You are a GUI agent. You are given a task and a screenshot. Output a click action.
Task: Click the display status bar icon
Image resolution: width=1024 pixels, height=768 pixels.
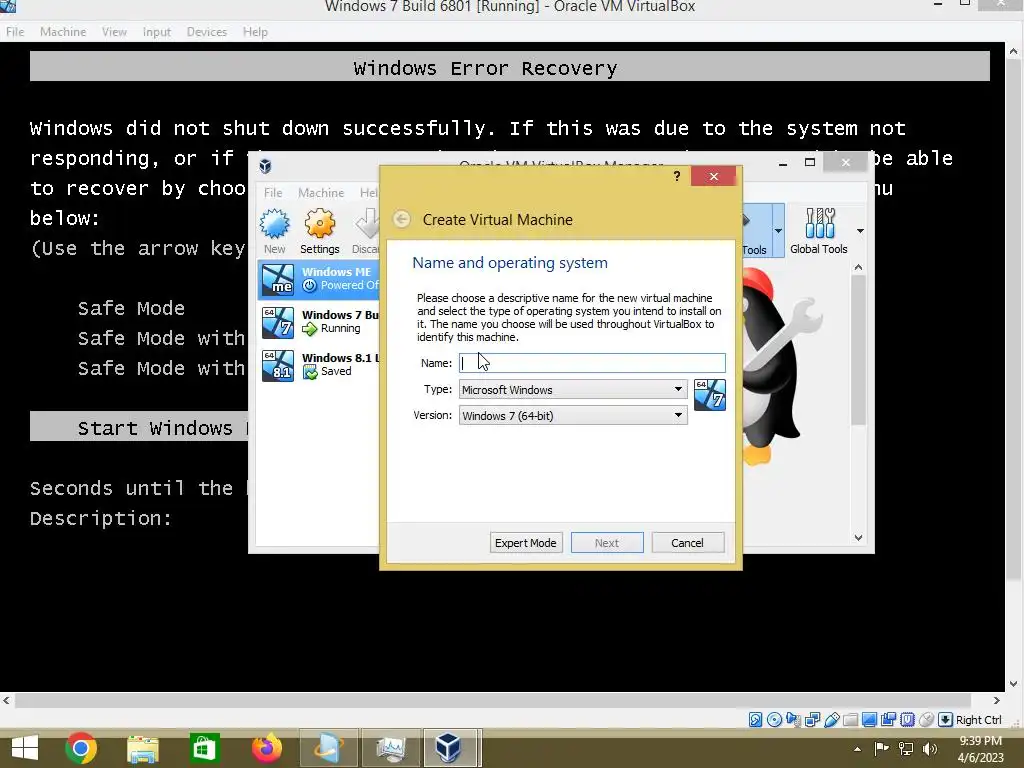pos(869,720)
